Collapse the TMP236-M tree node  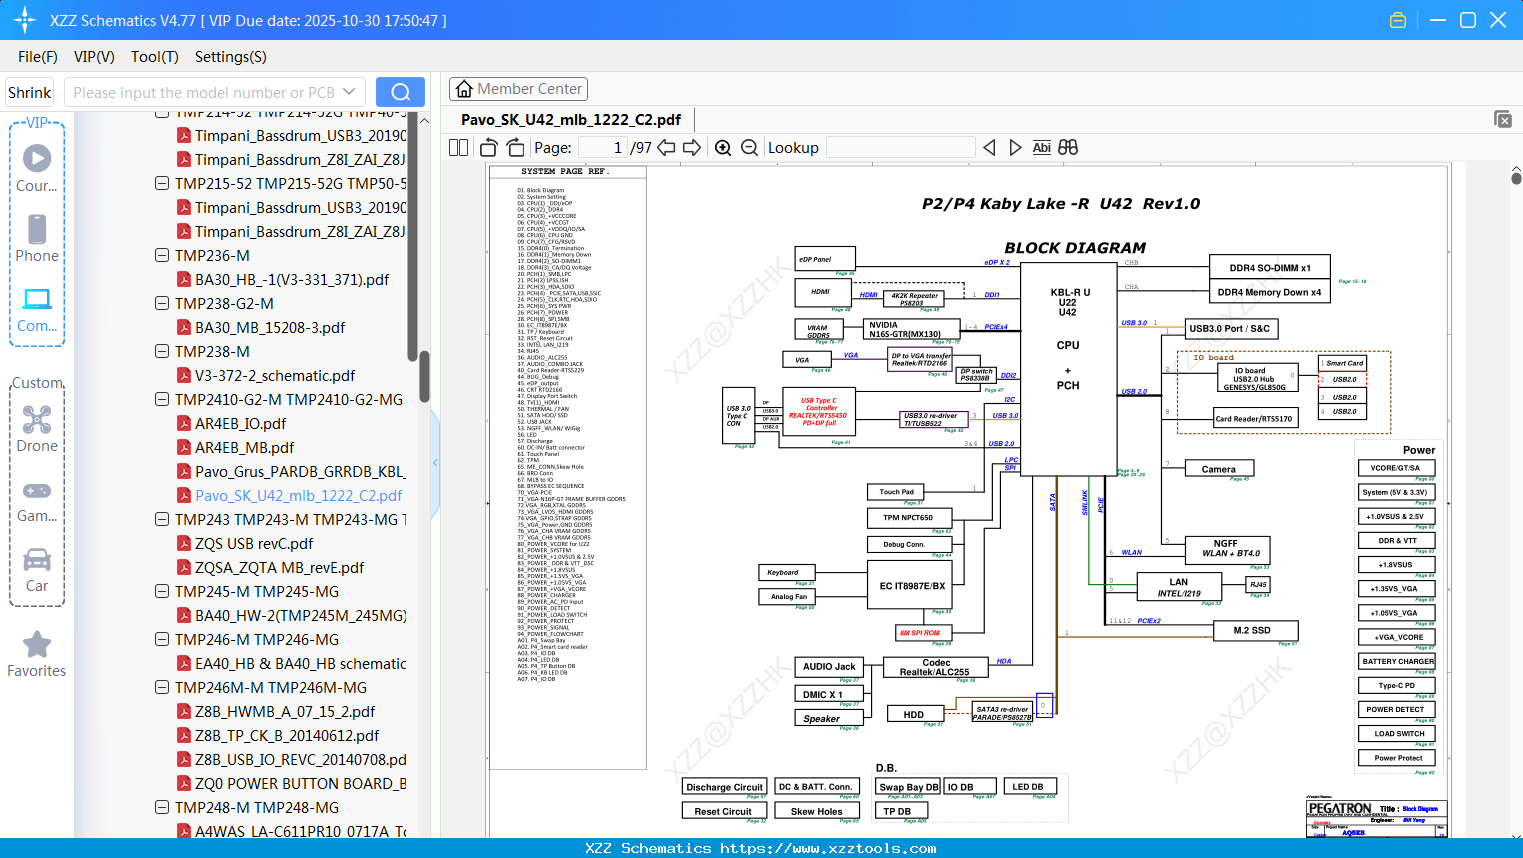click(162, 255)
